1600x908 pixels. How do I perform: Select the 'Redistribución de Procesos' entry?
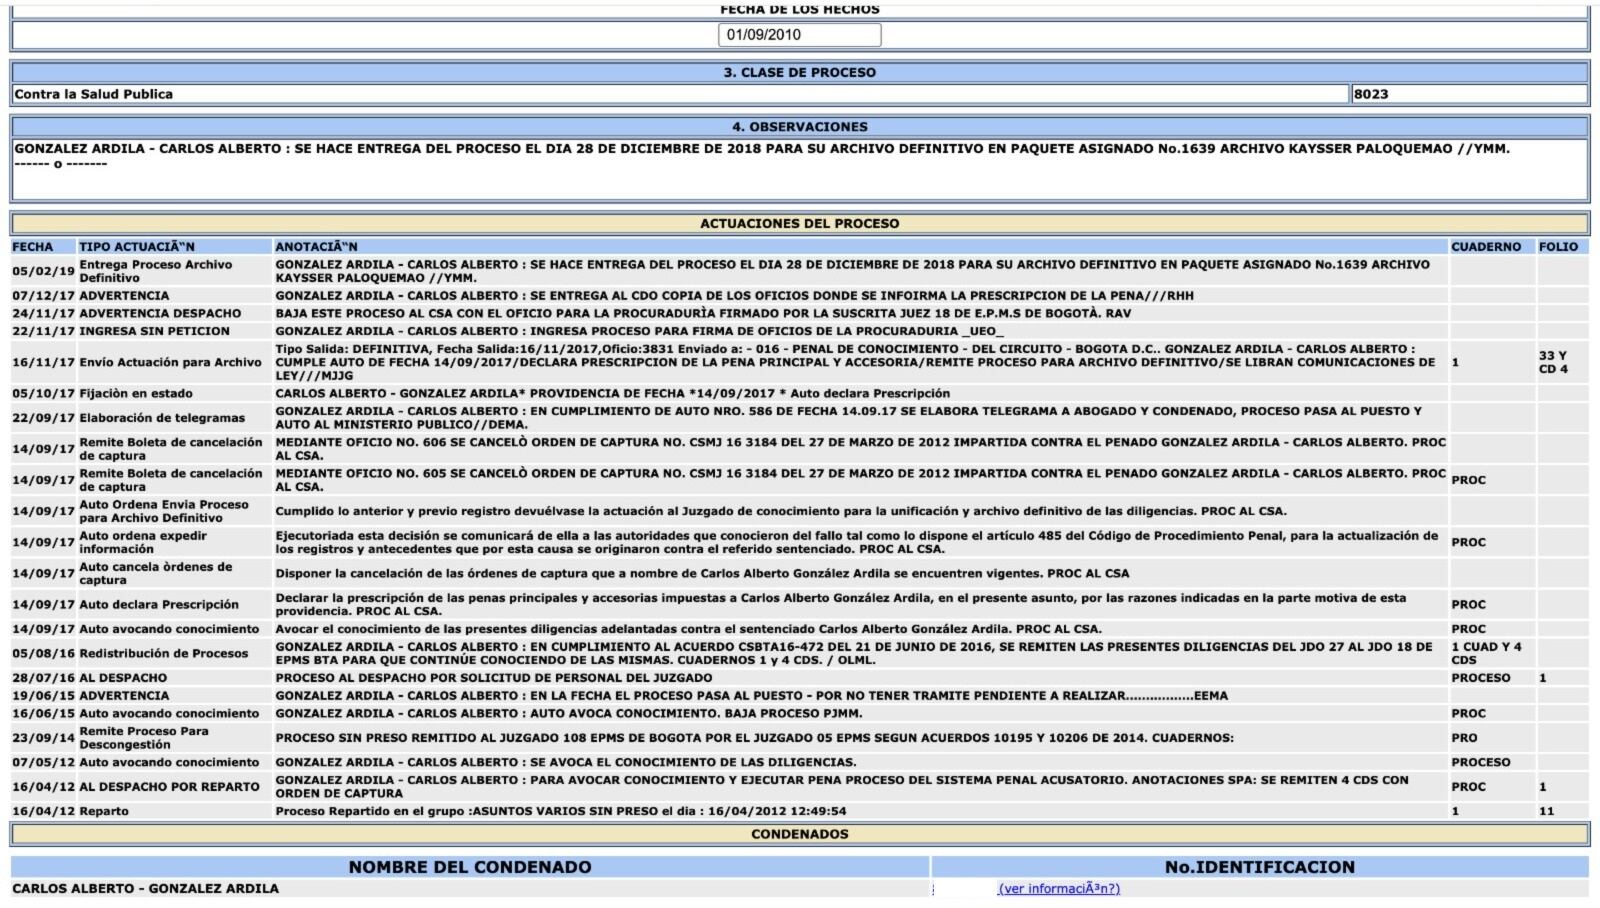point(163,653)
